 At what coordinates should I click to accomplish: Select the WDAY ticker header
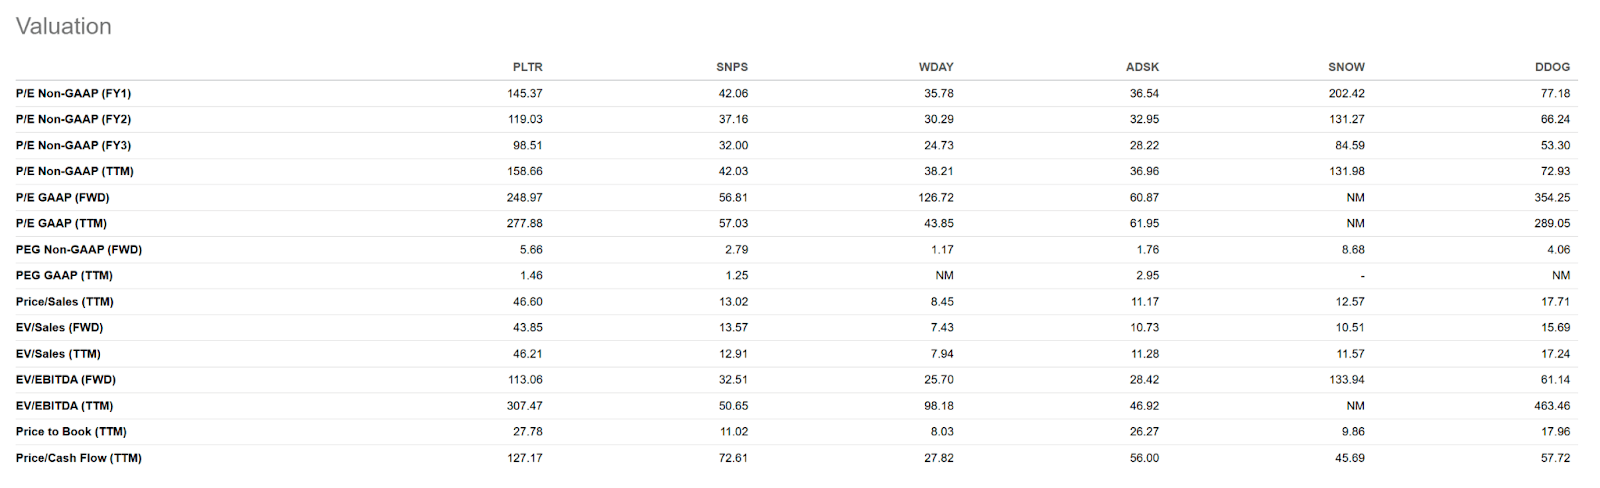936,67
